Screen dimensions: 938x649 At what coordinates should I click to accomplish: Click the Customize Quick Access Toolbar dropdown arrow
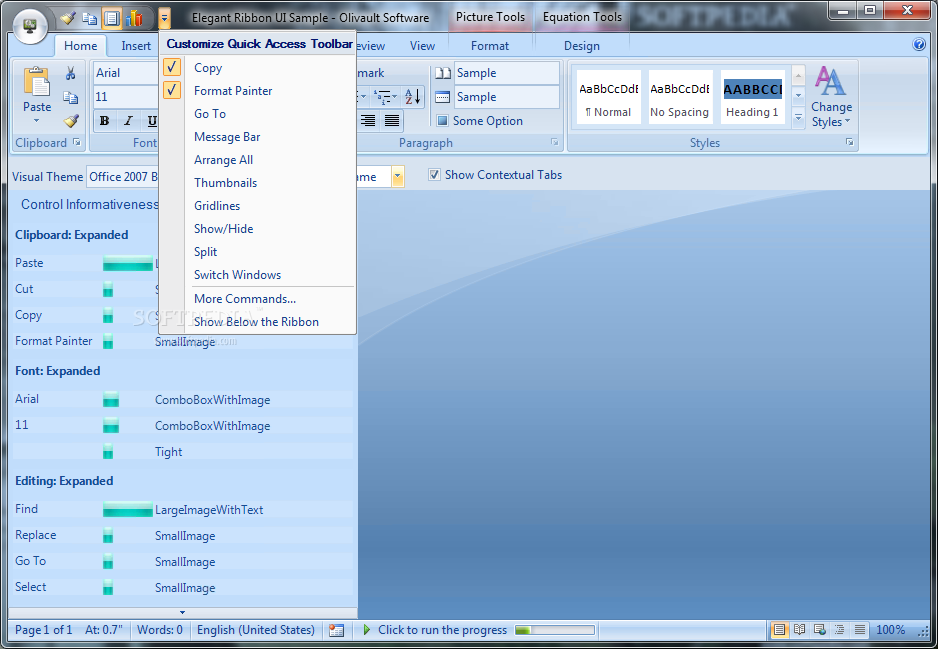pos(164,19)
